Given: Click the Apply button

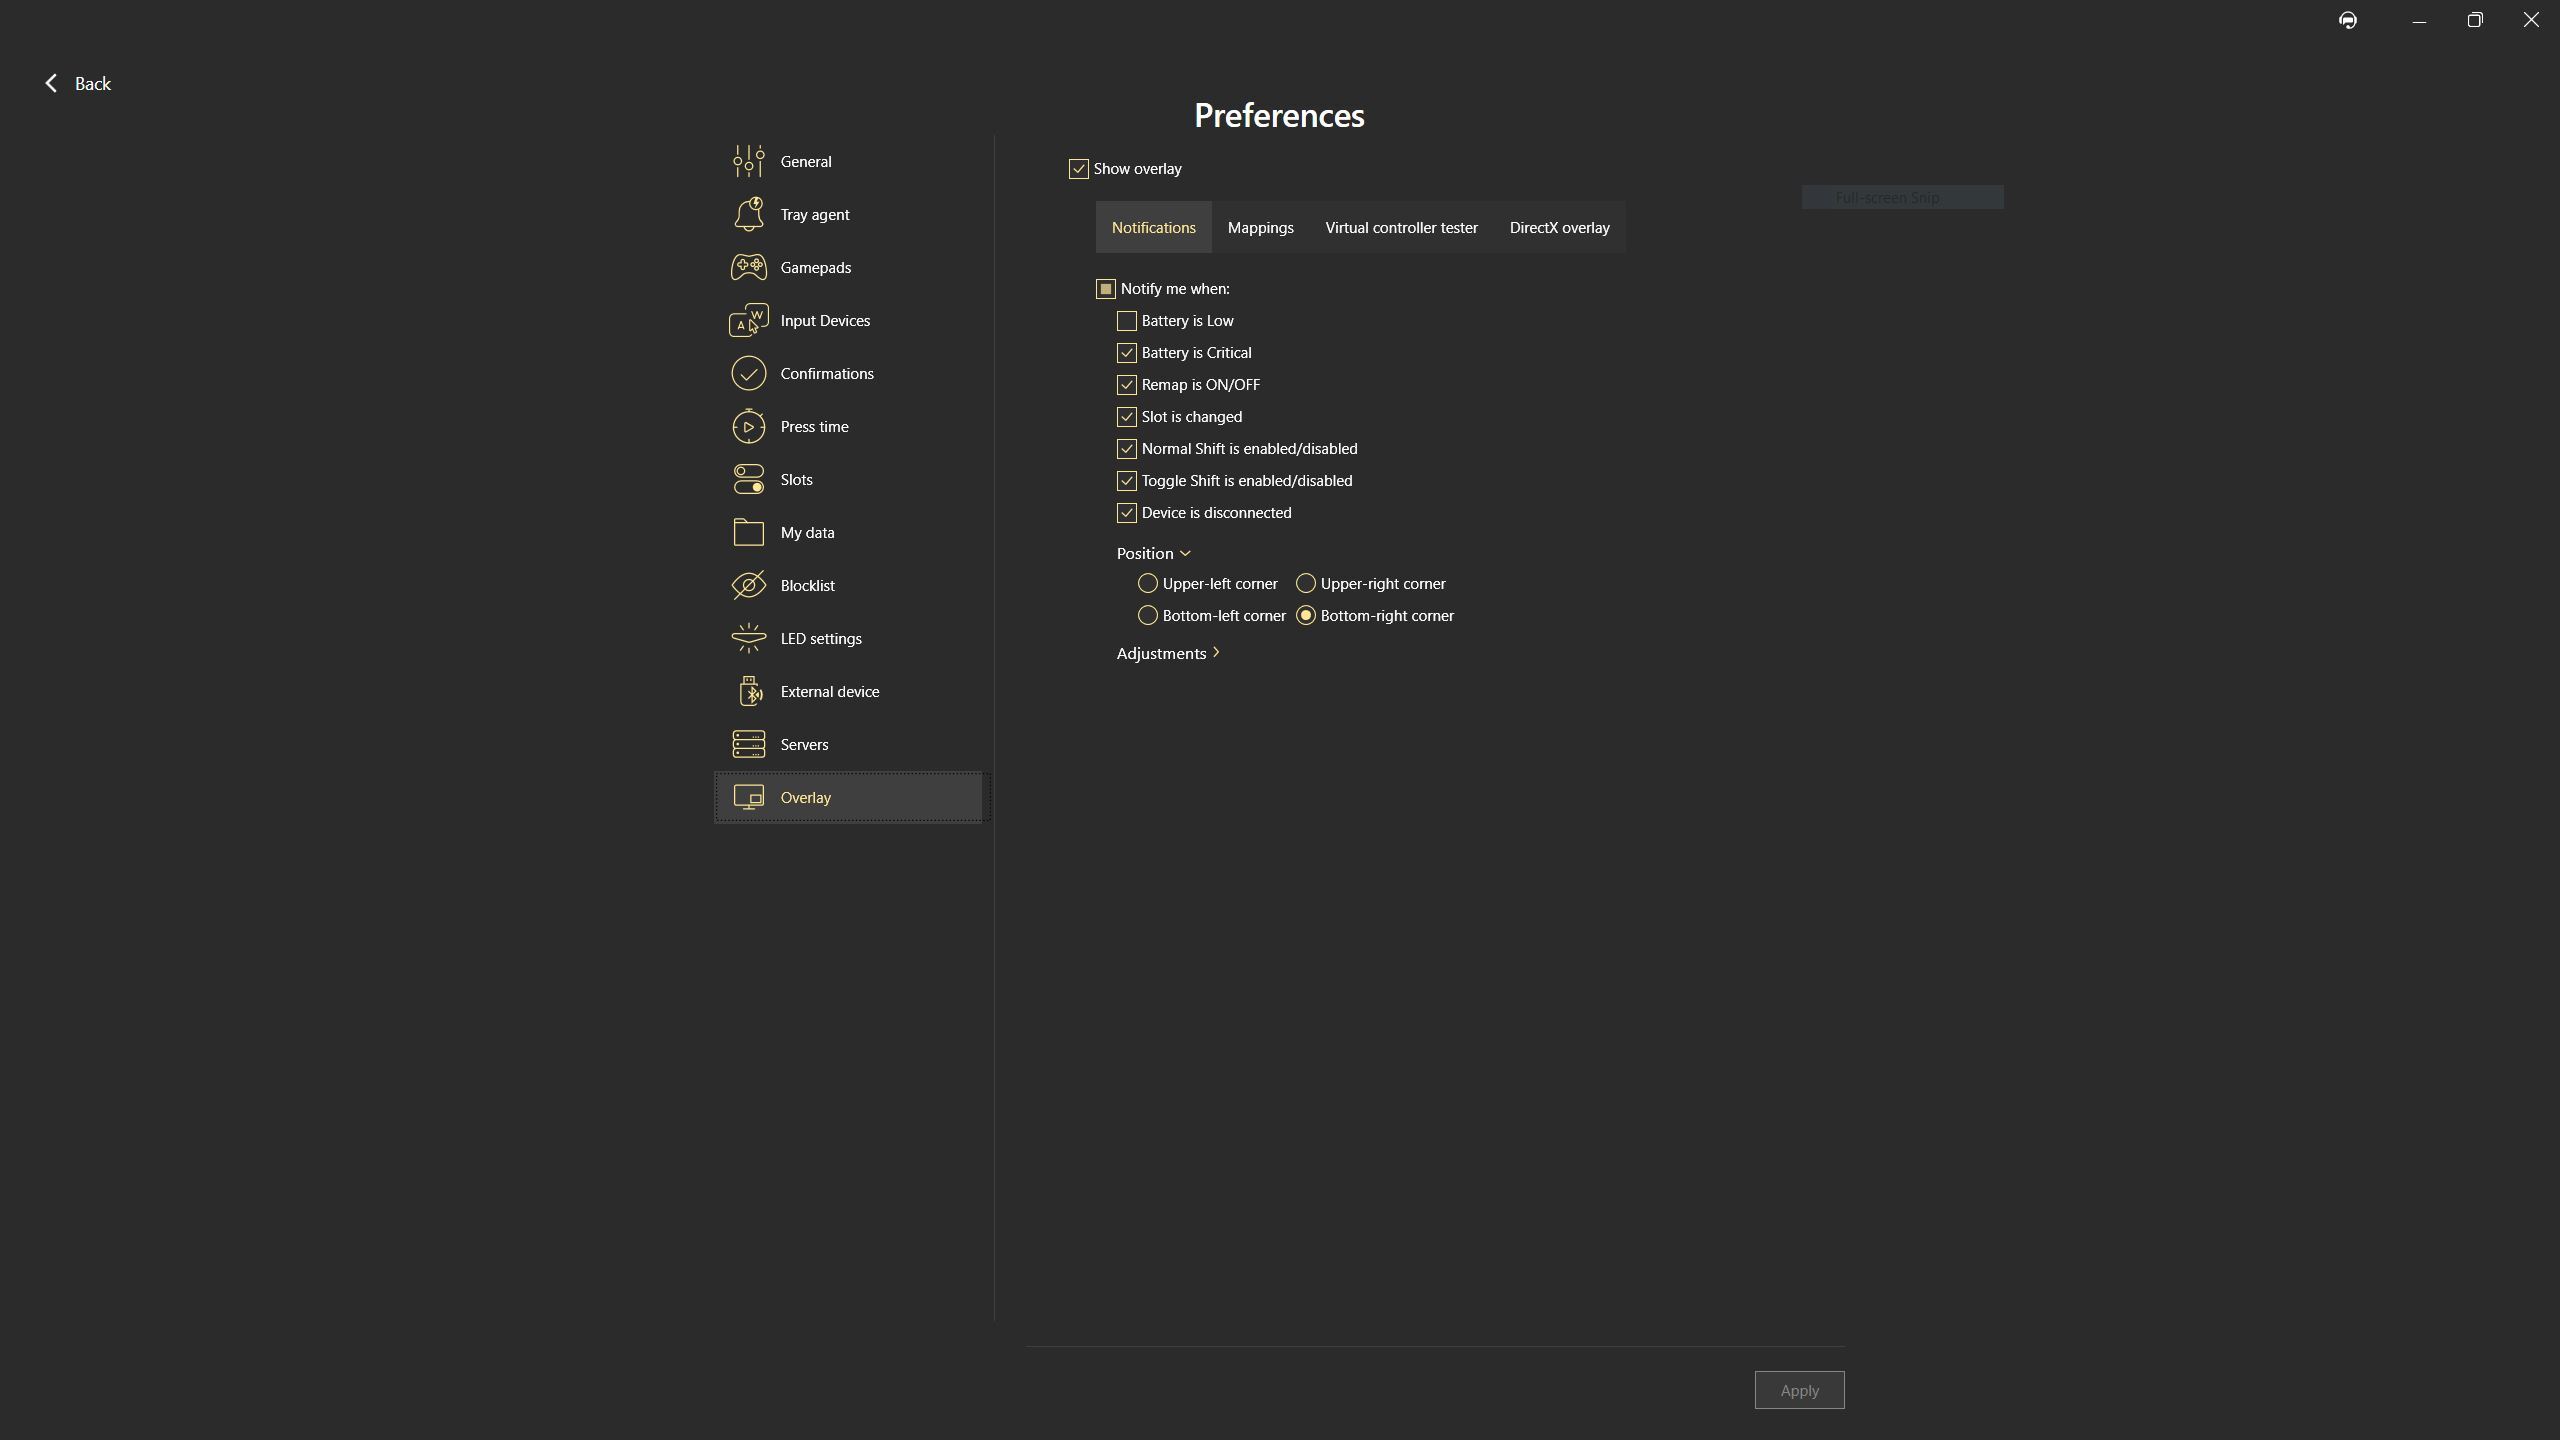Looking at the screenshot, I should click(x=1798, y=1390).
